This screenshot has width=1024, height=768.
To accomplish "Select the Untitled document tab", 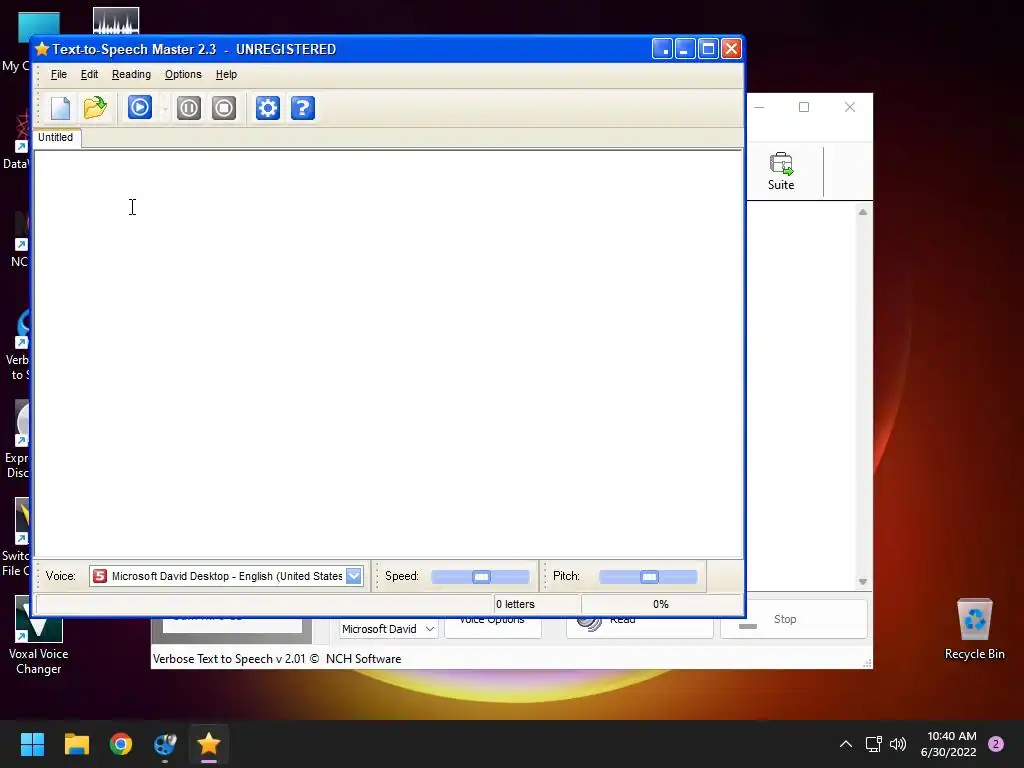I will pyautogui.click(x=56, y=138).
